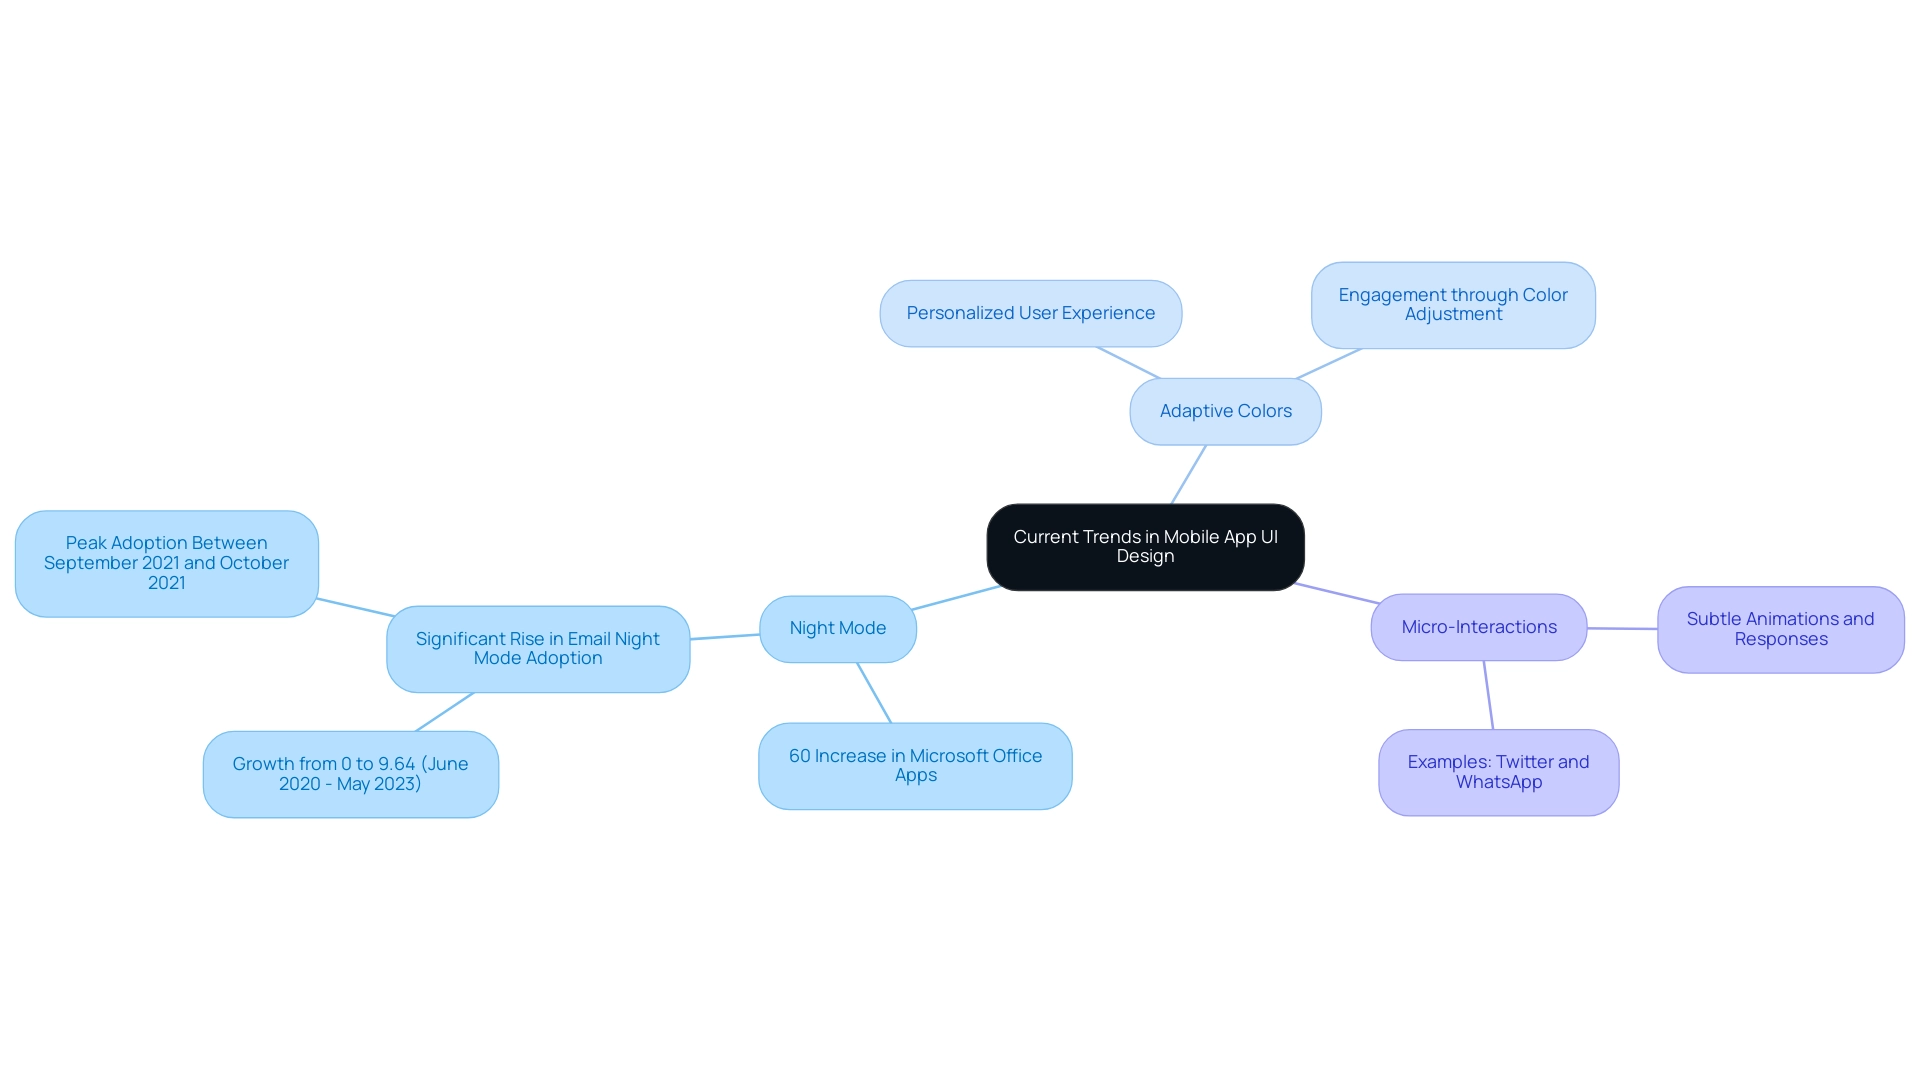
Task: Select the 'Personalized User Experience' node
Action: coord(1030,313)
